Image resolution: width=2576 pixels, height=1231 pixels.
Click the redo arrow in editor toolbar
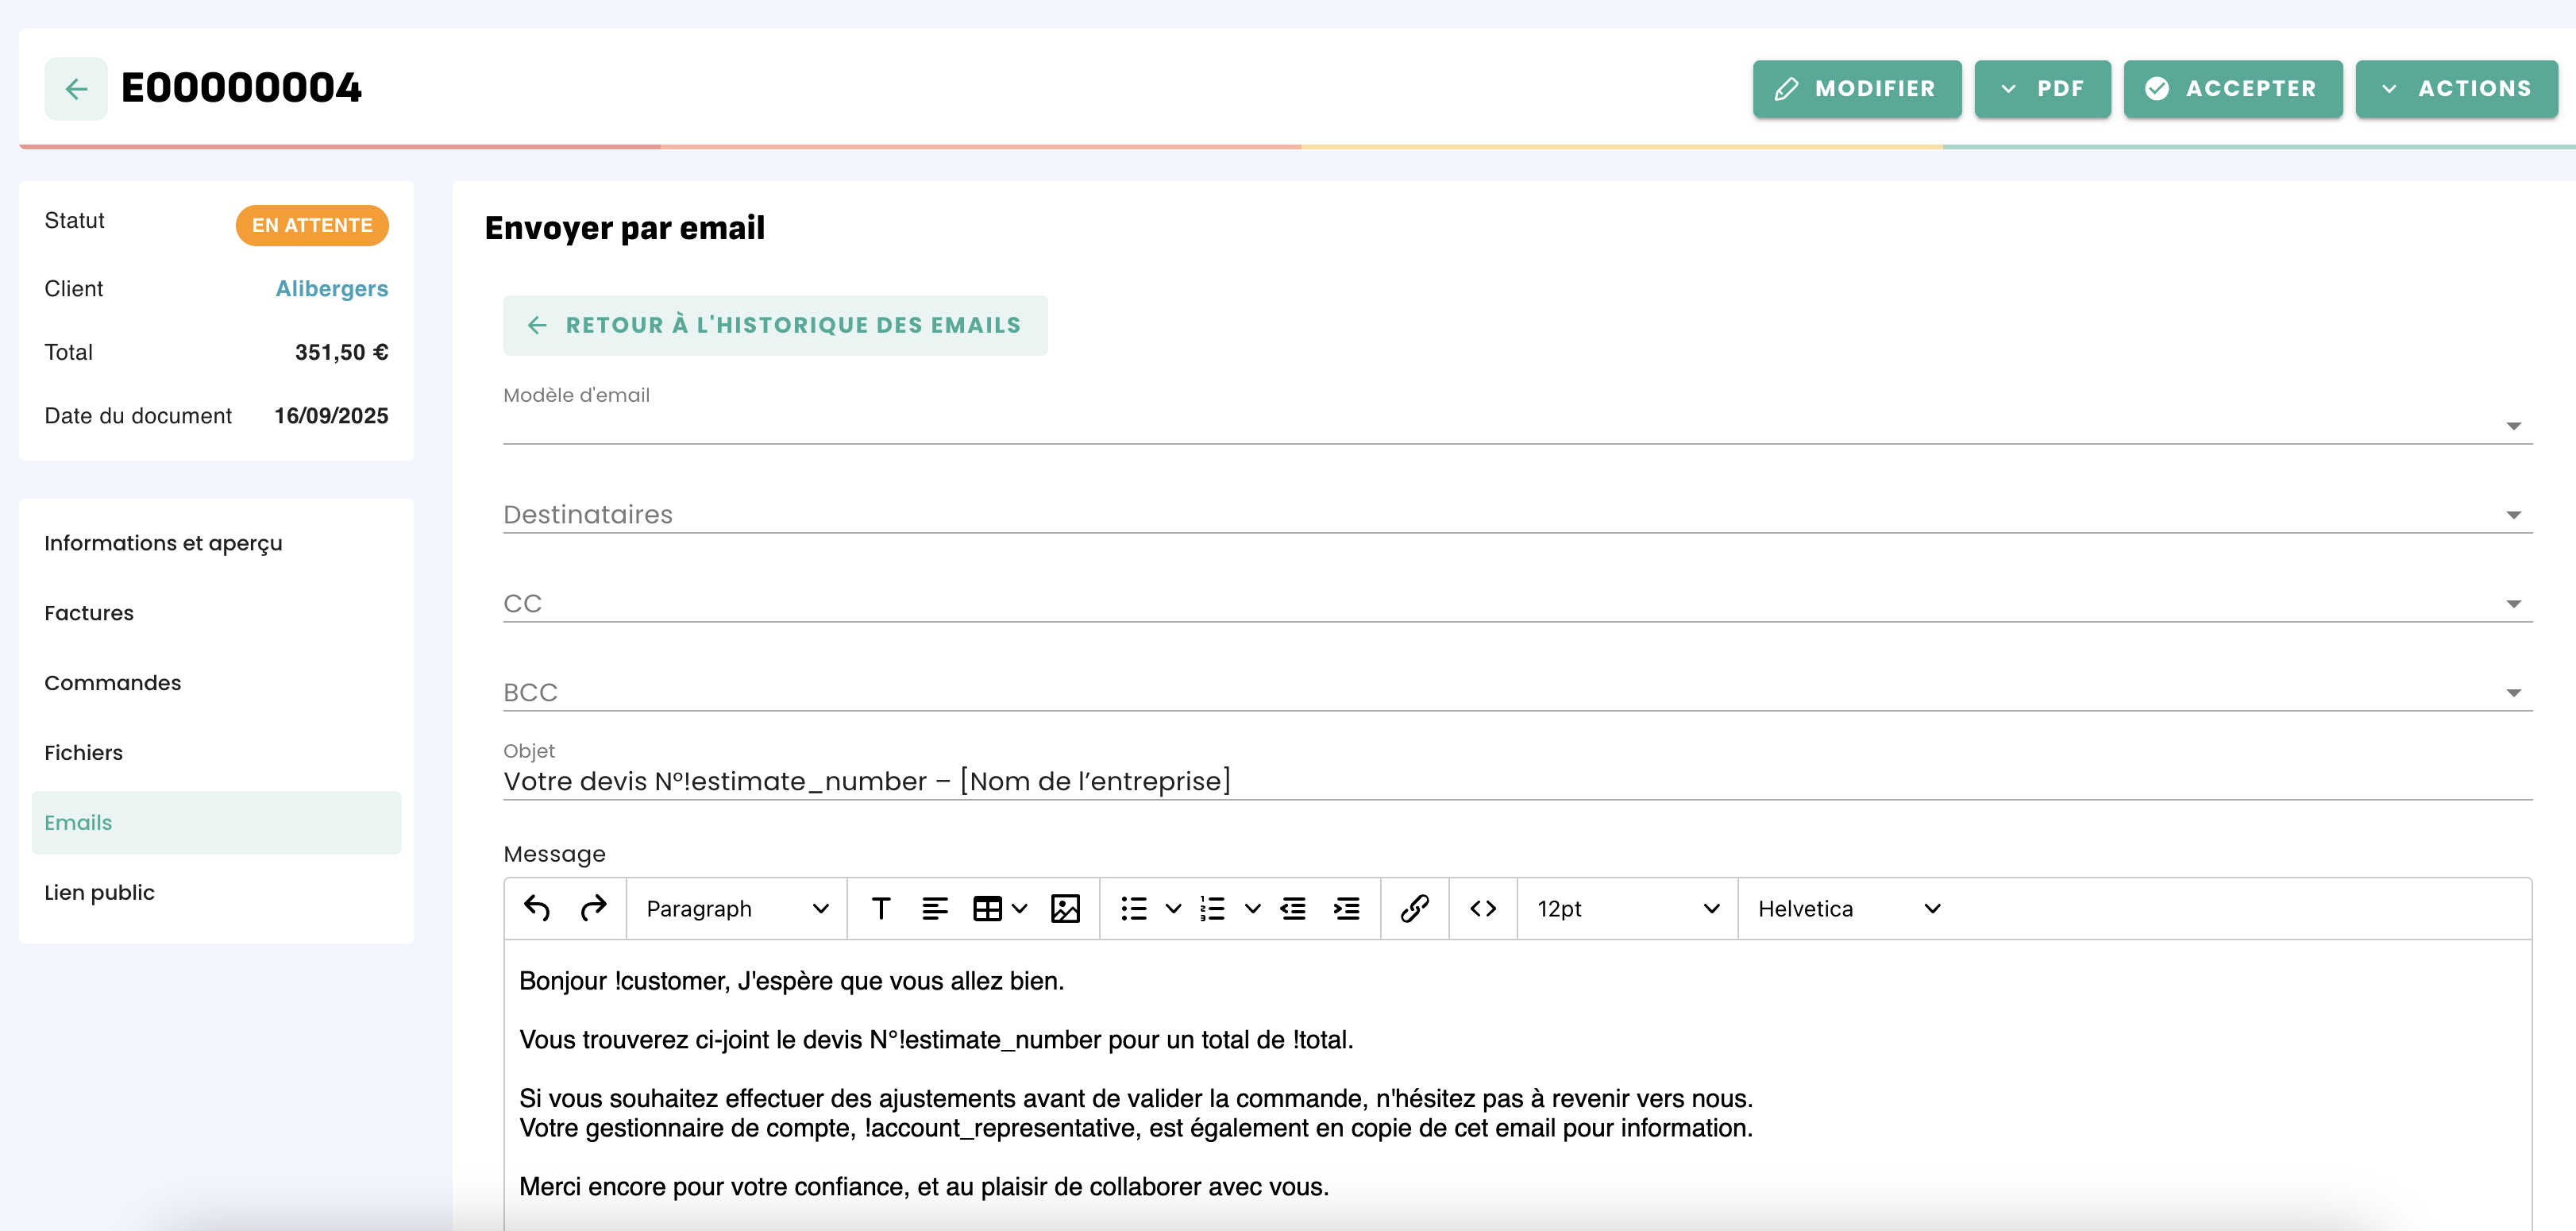(593, 908)
